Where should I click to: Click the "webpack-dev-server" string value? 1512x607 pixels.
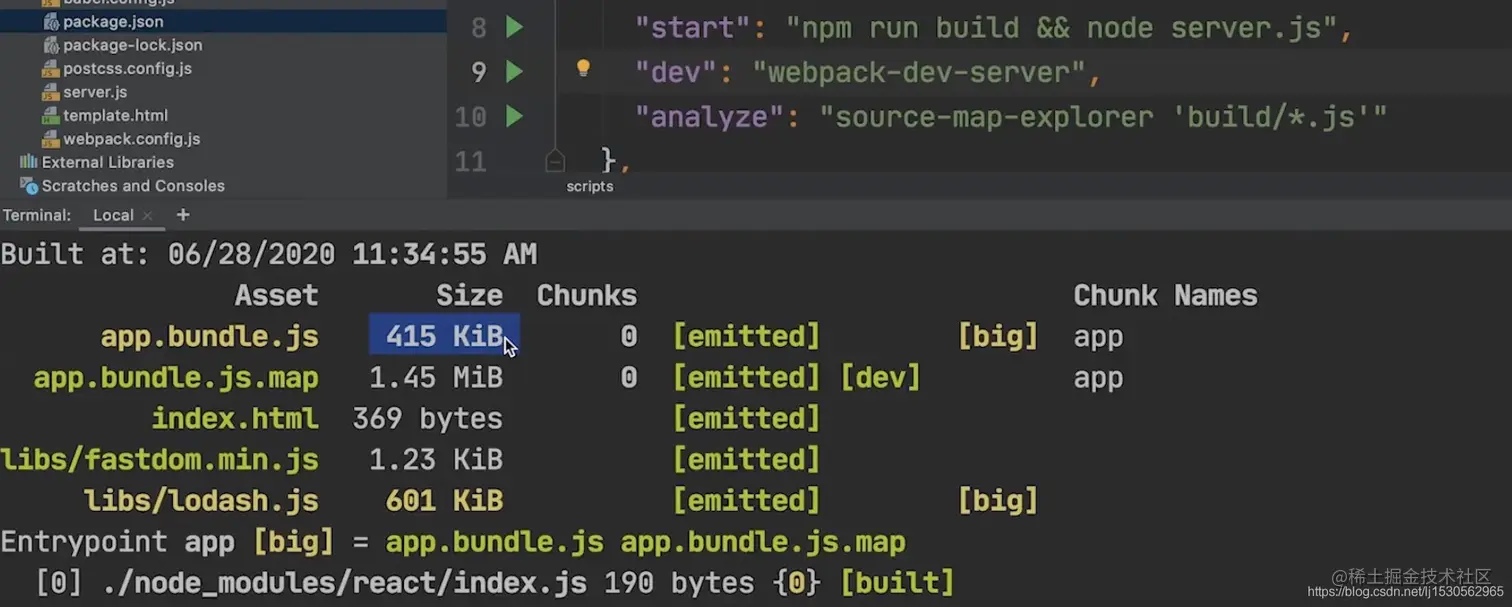pos(919,72)
